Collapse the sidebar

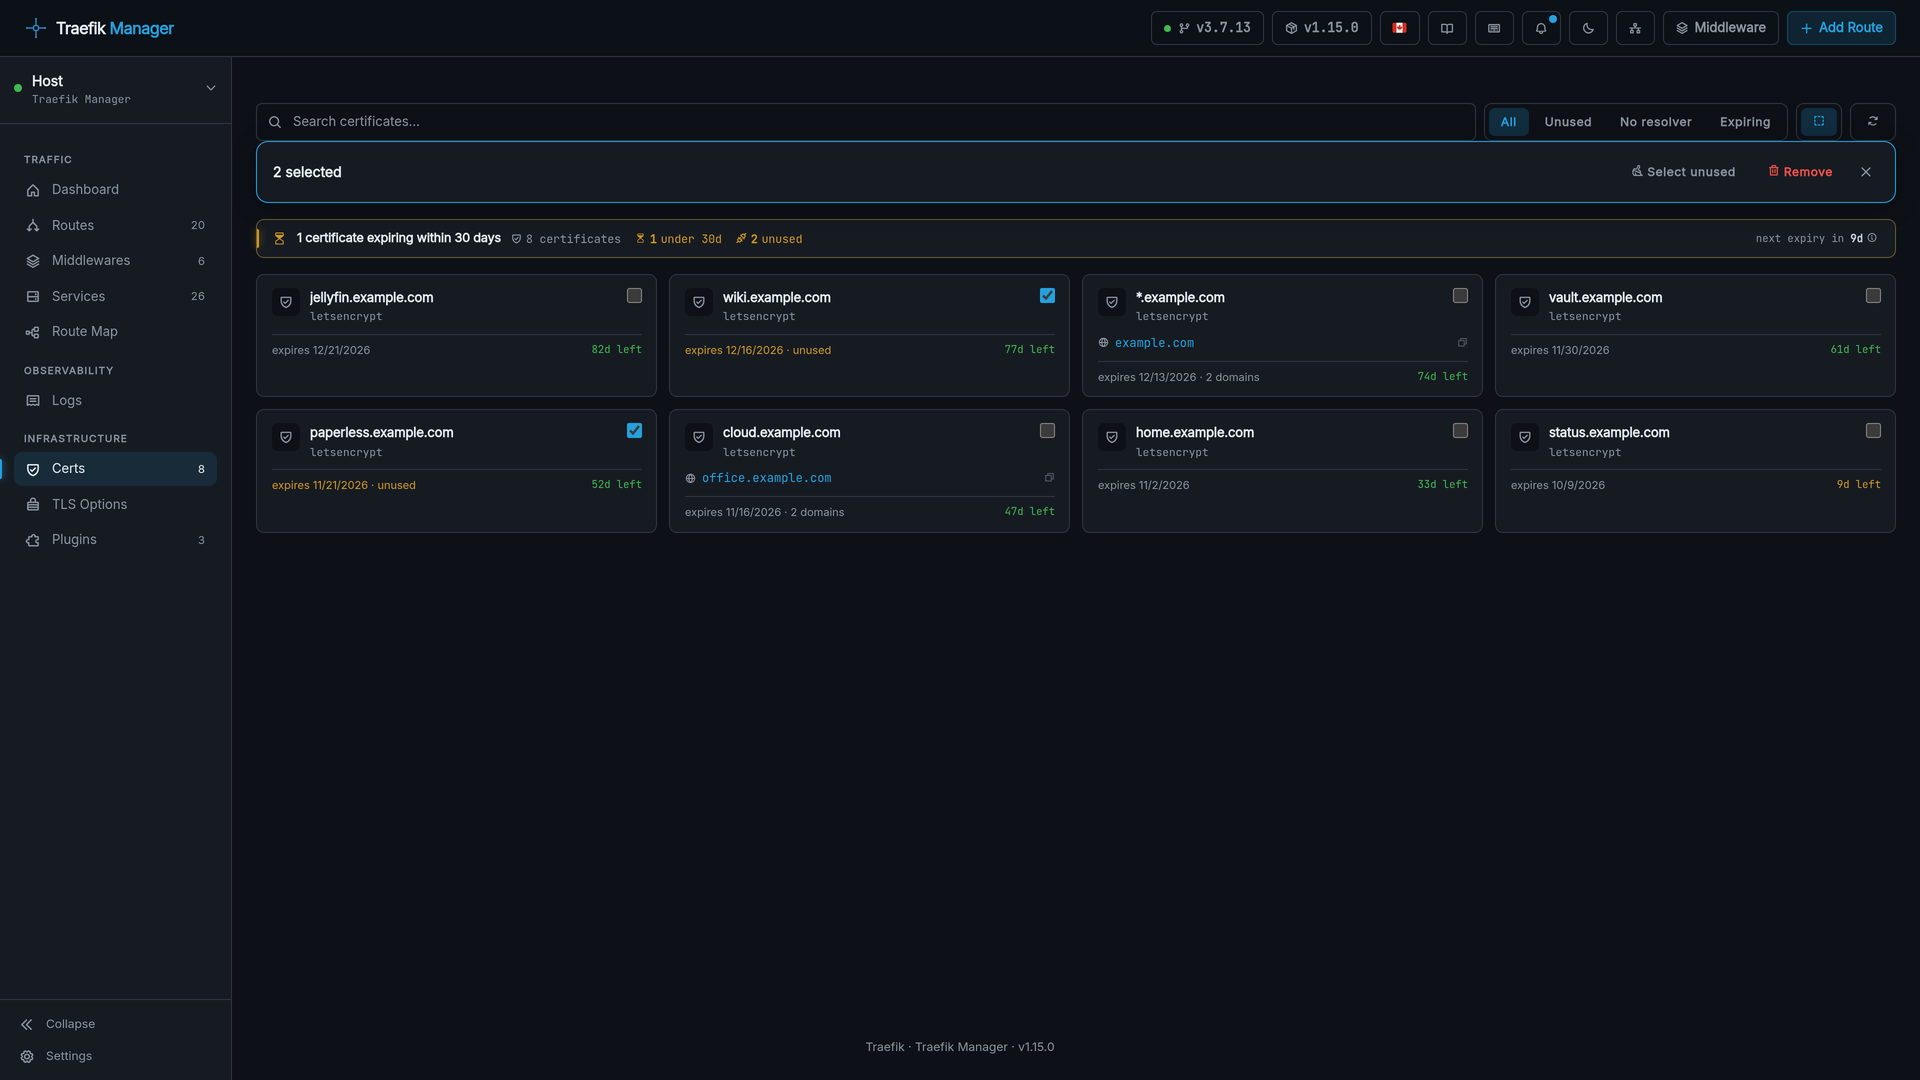[58, 1024]
